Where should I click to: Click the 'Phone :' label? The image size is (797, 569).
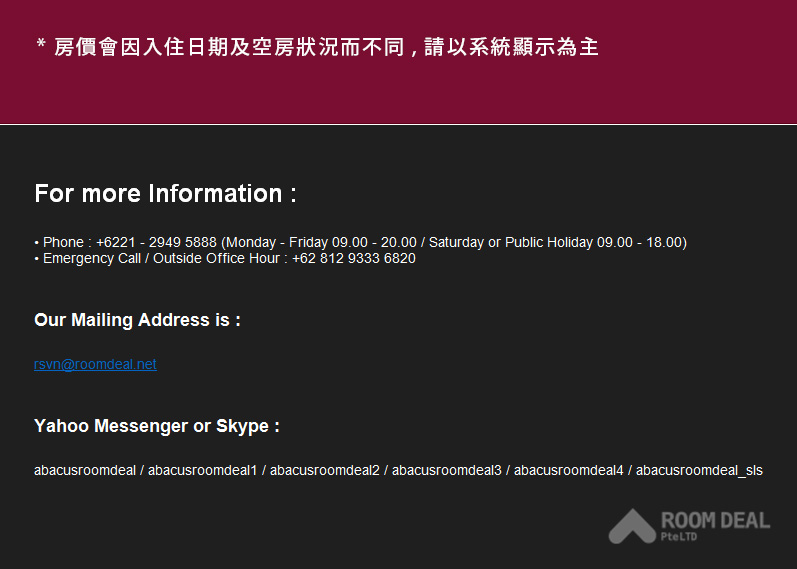68,242
